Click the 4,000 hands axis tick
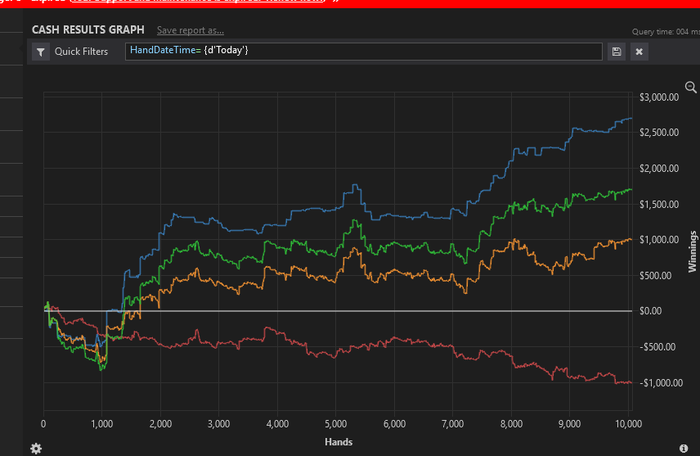The height and width of the screenshot is (456, 700). tap(277, 424)
